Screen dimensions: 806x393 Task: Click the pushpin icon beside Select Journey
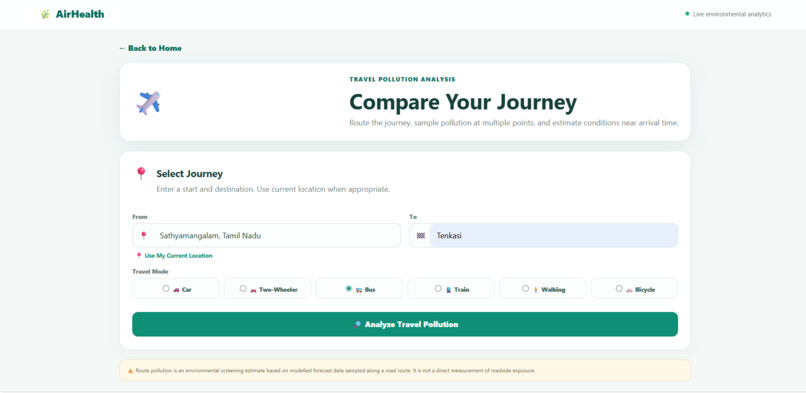tap(141, 173)
